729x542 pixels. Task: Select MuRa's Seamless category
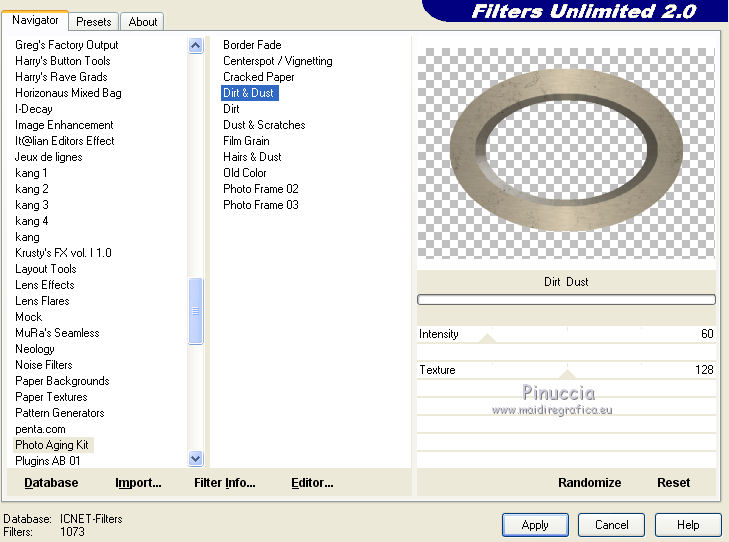tap(57, 333)
